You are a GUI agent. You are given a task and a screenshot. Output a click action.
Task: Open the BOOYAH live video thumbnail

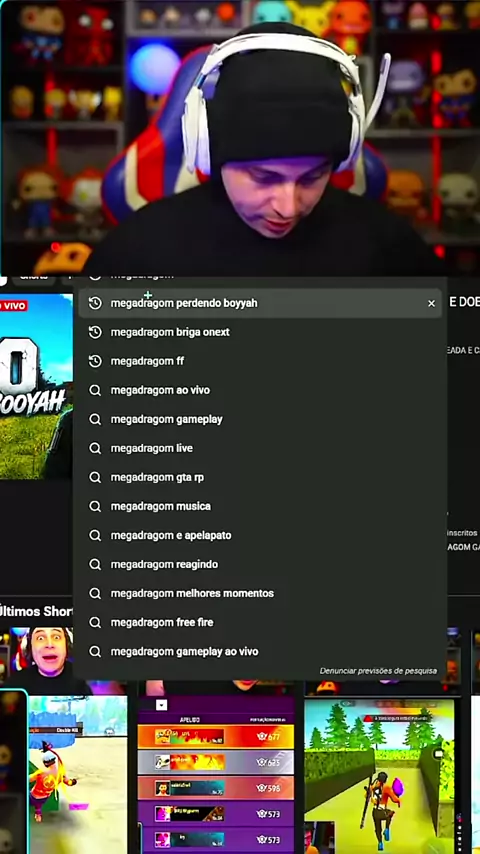pyautogui.click(x=36, y=387)
